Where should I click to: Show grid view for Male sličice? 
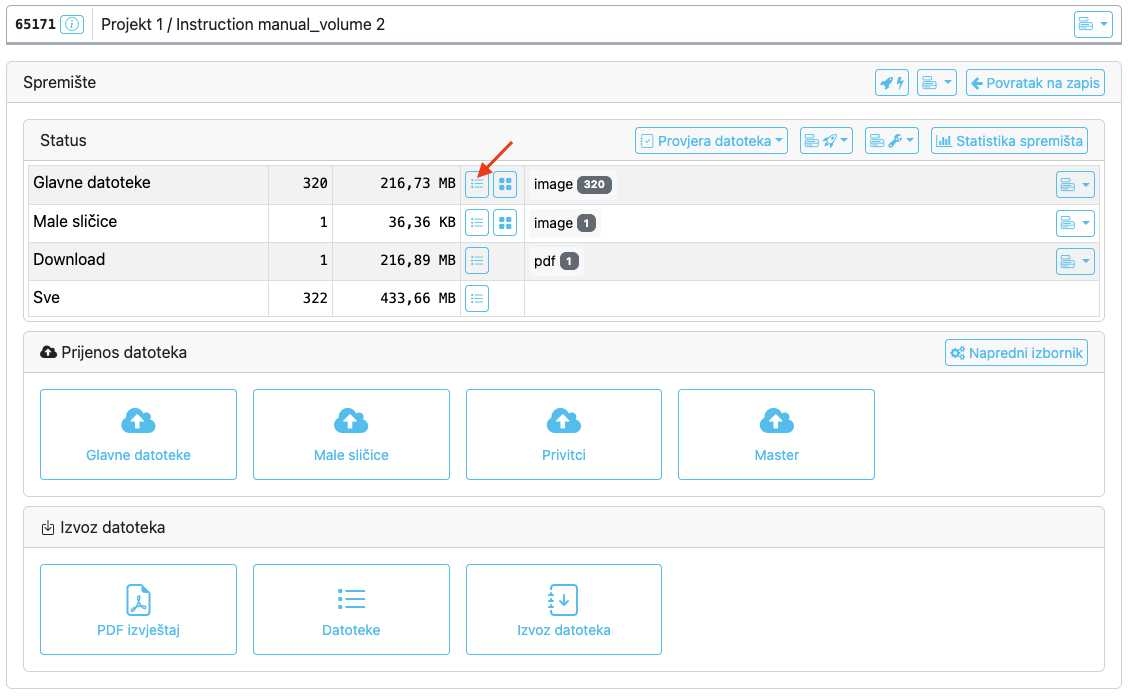[x=505, y=223]
